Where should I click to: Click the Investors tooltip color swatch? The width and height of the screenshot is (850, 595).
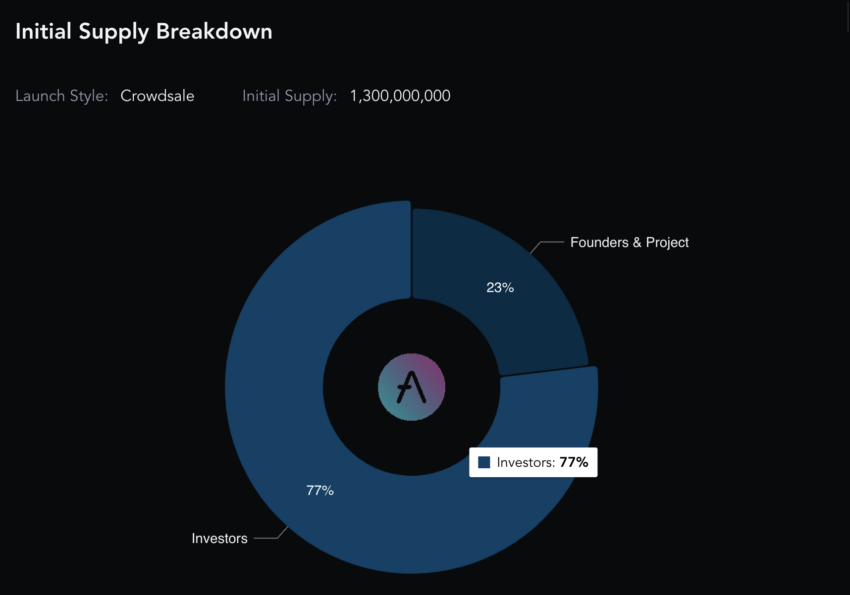(484, 462)
